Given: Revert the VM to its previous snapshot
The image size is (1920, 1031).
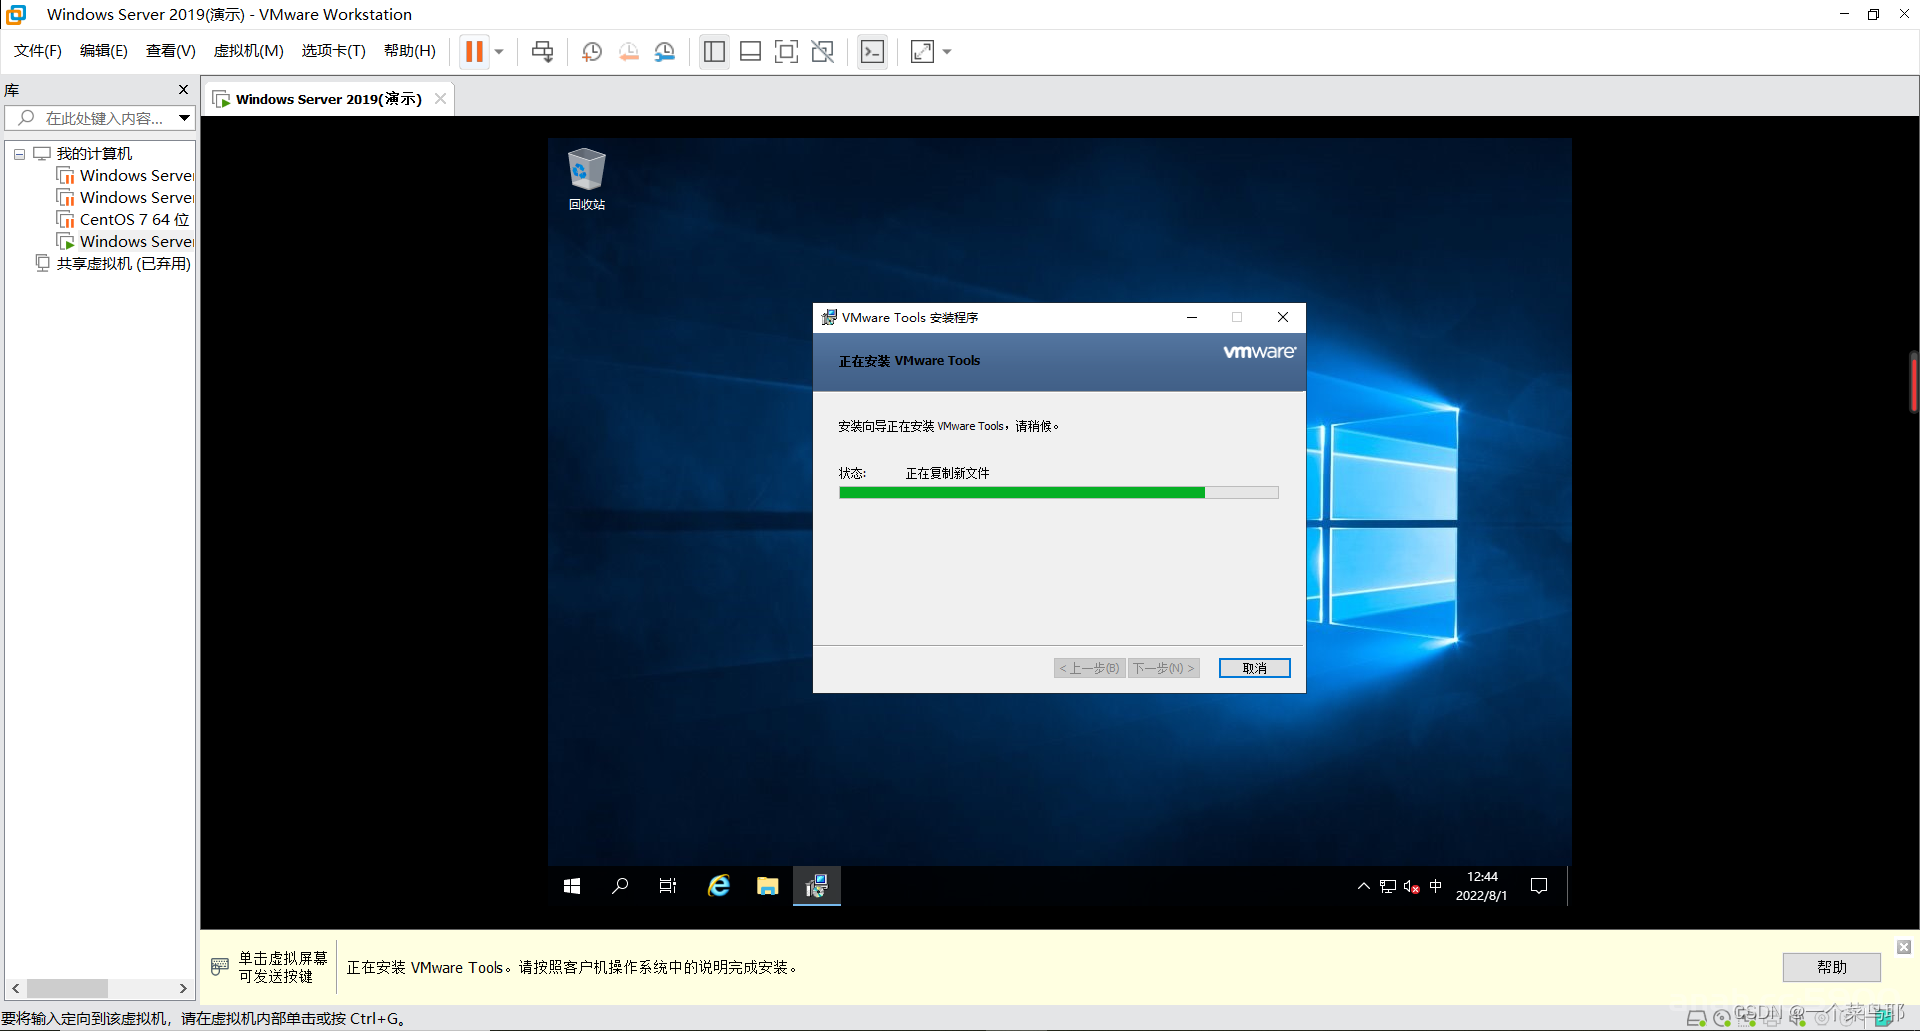Looking at the screenshot, I should tap(628, 51).
